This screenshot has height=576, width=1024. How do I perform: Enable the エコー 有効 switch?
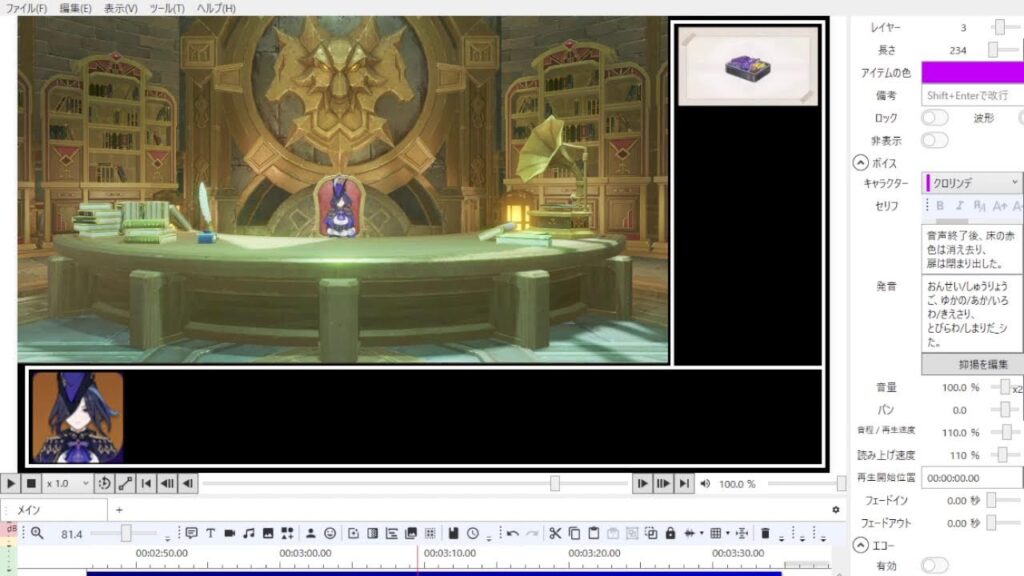pos(934,566)
